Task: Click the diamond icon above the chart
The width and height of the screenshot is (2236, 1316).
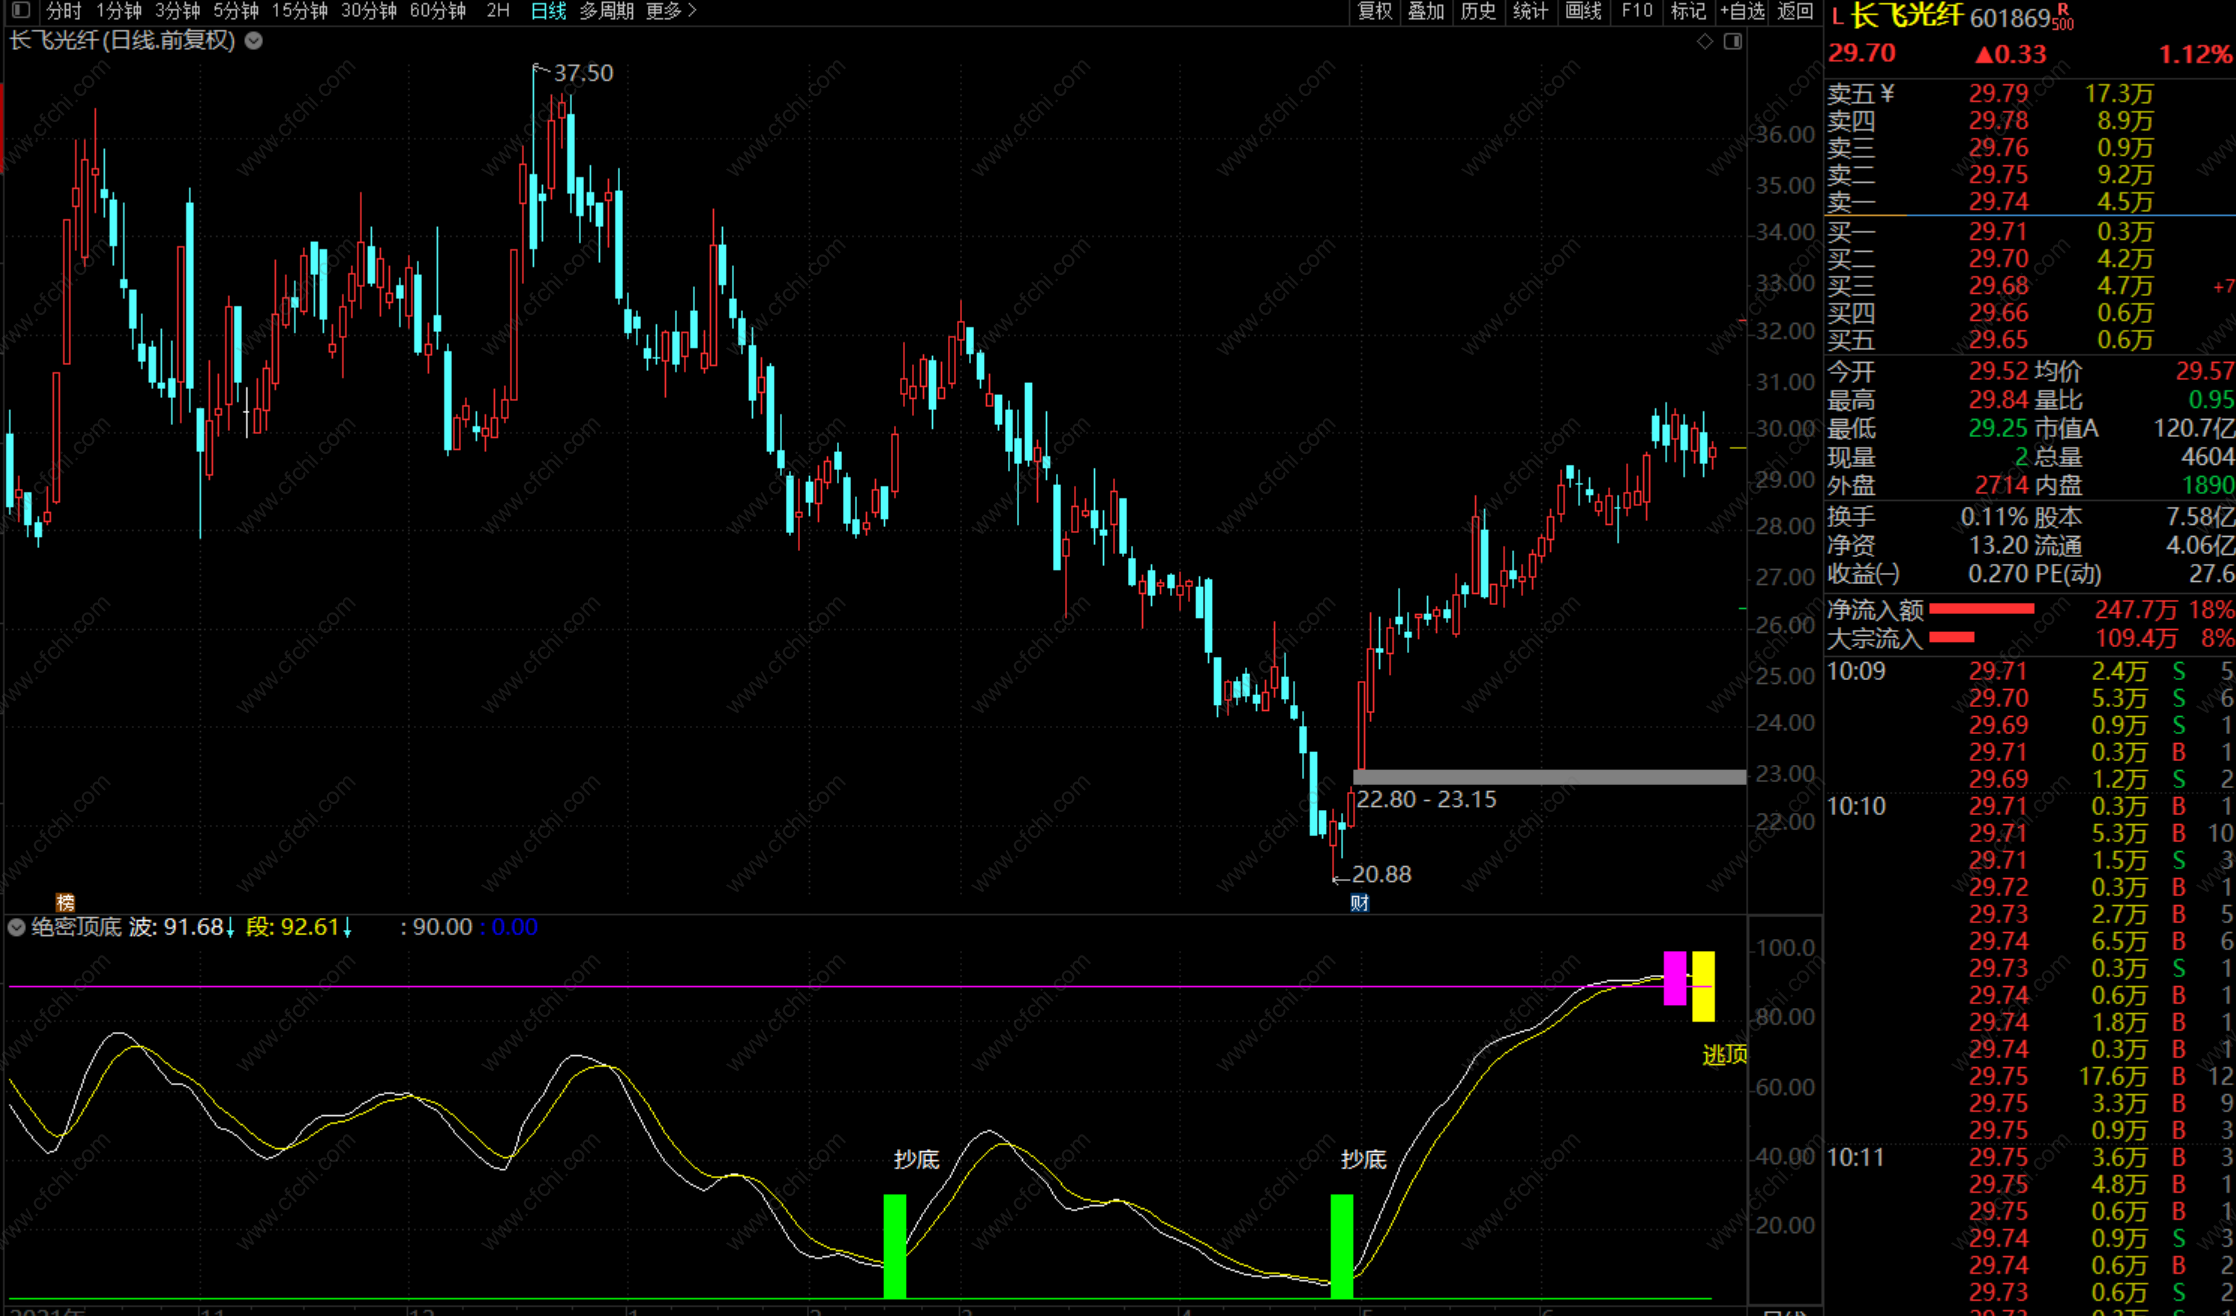Action: coord(1705,41)
